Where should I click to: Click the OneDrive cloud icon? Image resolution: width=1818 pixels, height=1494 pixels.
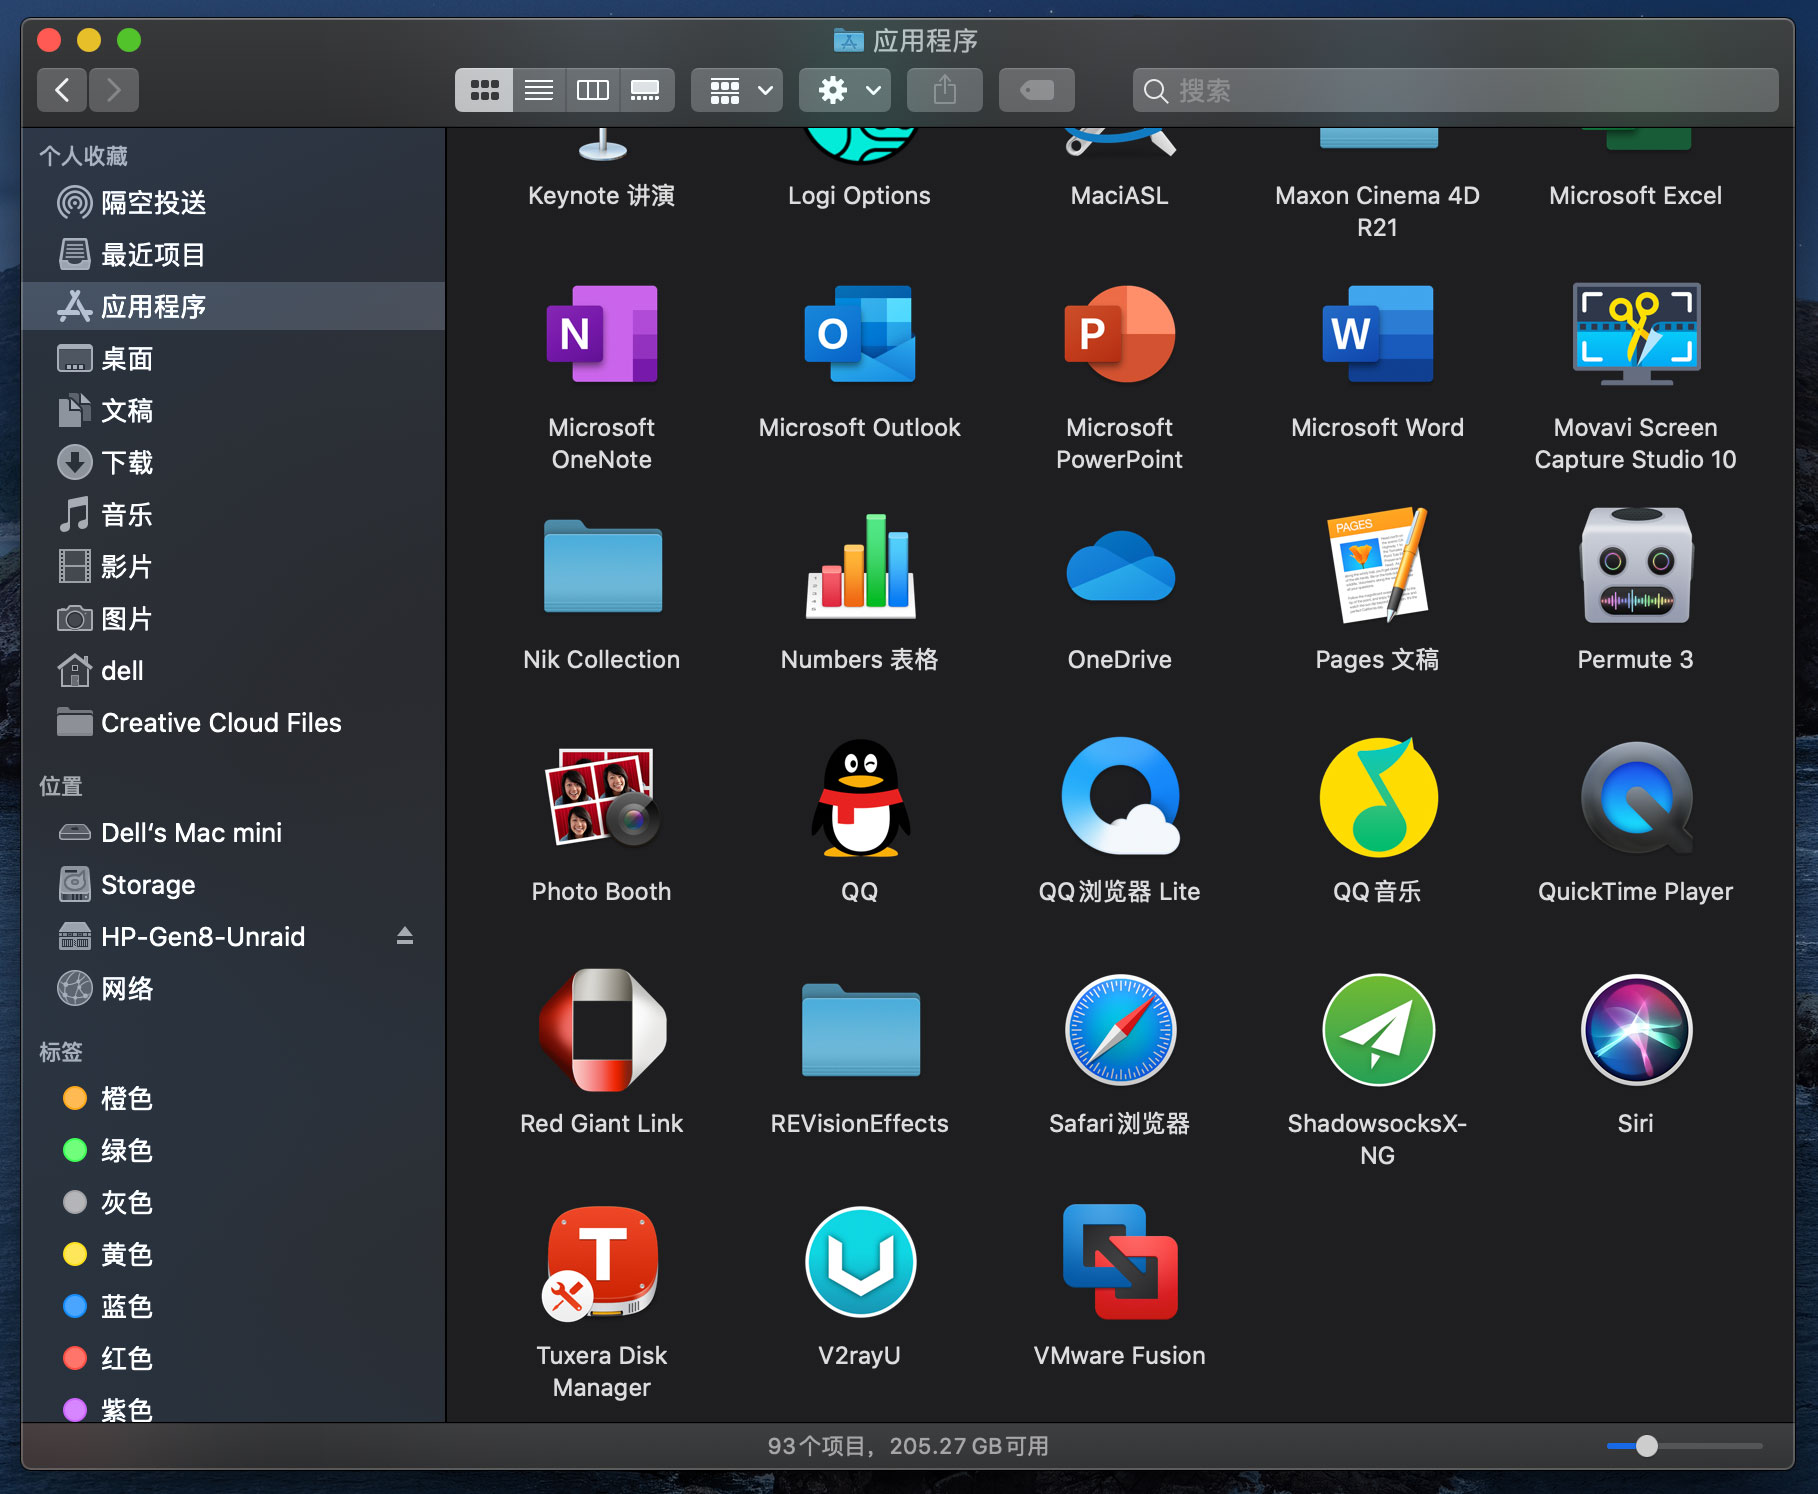coord(1120,566)
